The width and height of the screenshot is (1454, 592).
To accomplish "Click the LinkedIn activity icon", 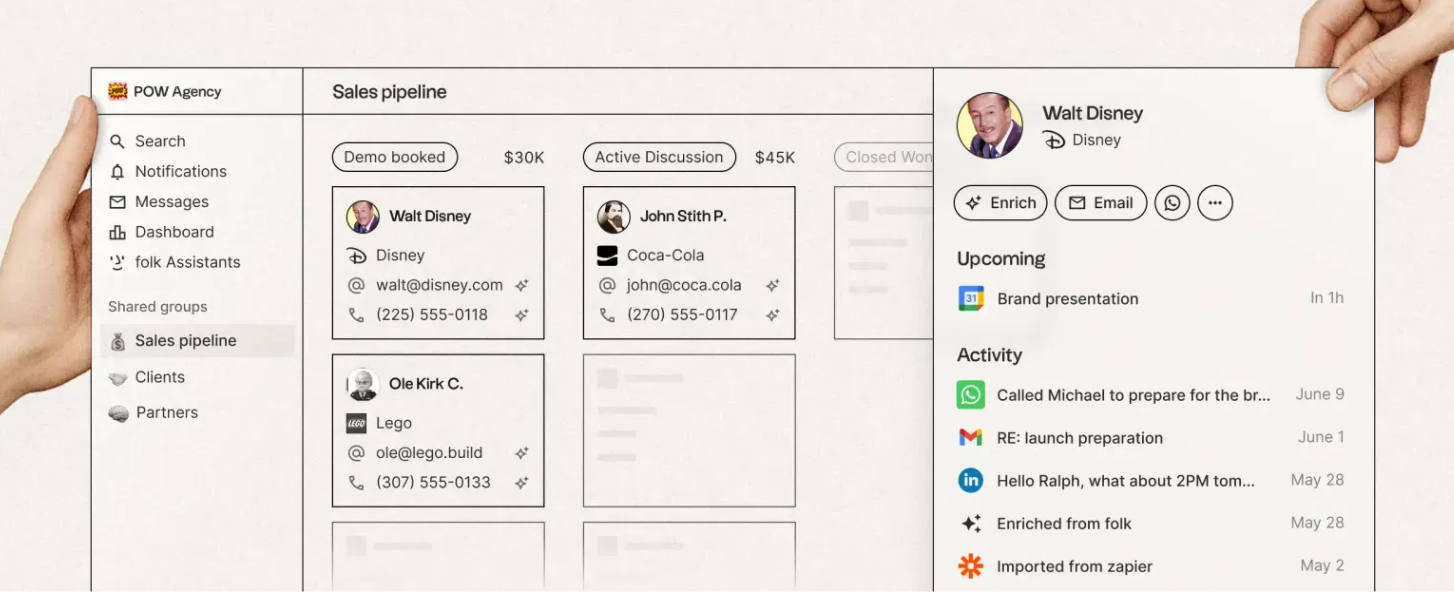I will coord(971,481).
